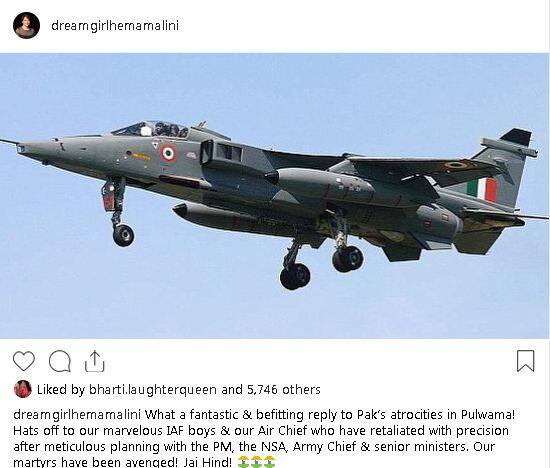The width and height of the screenshot is (550, 468).
Task: Click the fighter jet photo
Action: click(274, 196)
